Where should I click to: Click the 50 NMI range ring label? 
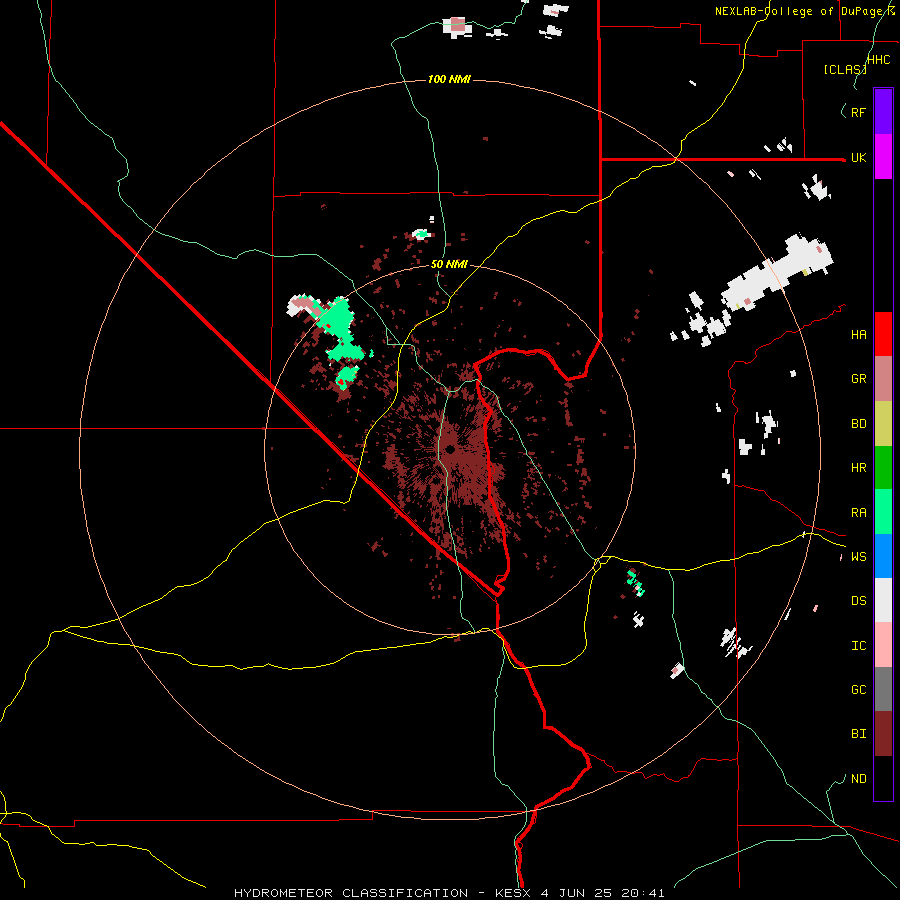pyautogui.click(x=449, y=264)
